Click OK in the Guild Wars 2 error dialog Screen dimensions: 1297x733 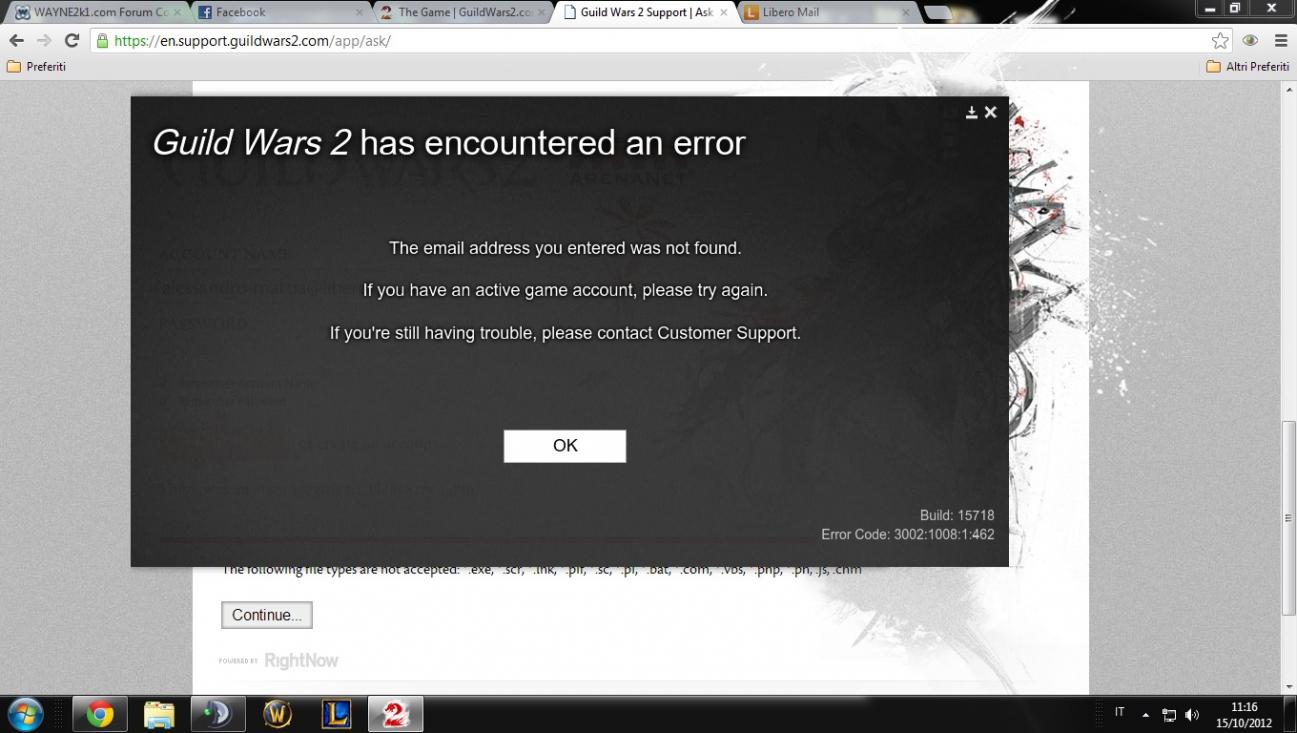565,446
